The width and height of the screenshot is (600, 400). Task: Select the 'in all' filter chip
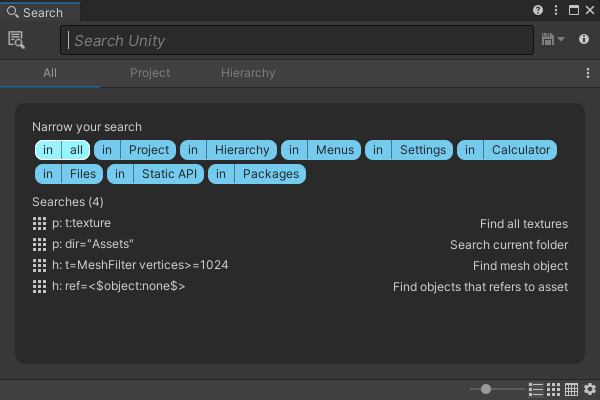point(62,150)
